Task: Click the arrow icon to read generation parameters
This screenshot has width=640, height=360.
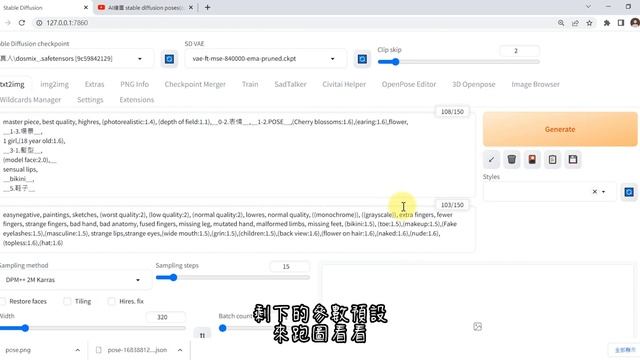Action: pos(491,160)
